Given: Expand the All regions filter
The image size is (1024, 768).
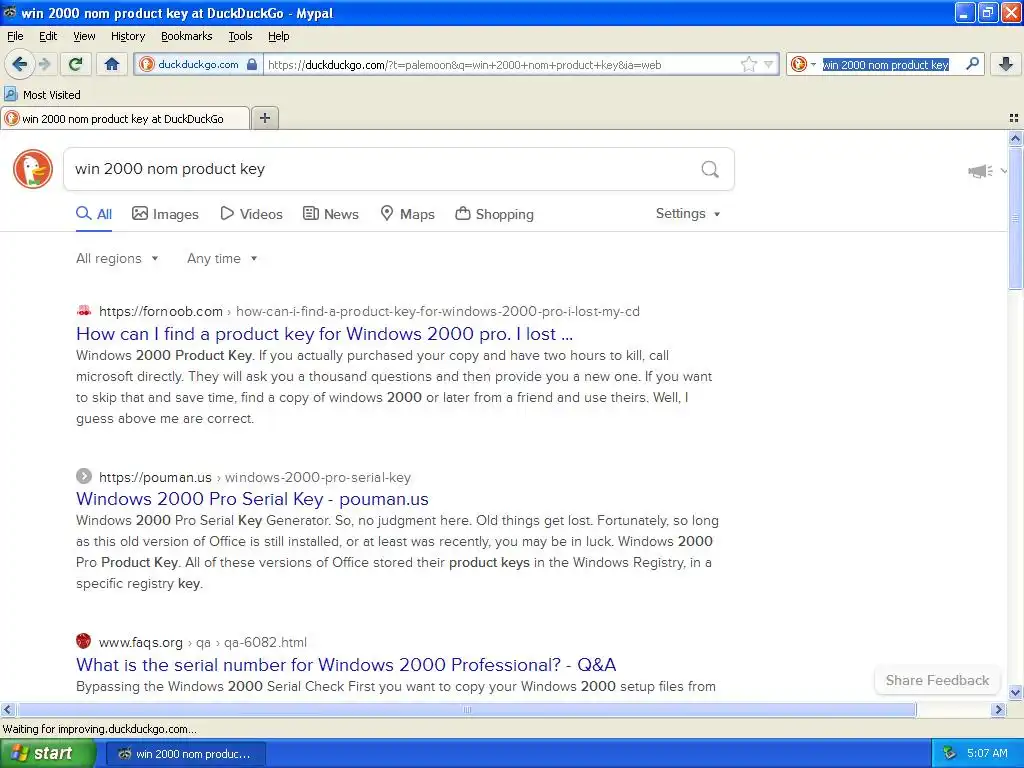Looking at the screenshot, I should [x=117, y=259].
